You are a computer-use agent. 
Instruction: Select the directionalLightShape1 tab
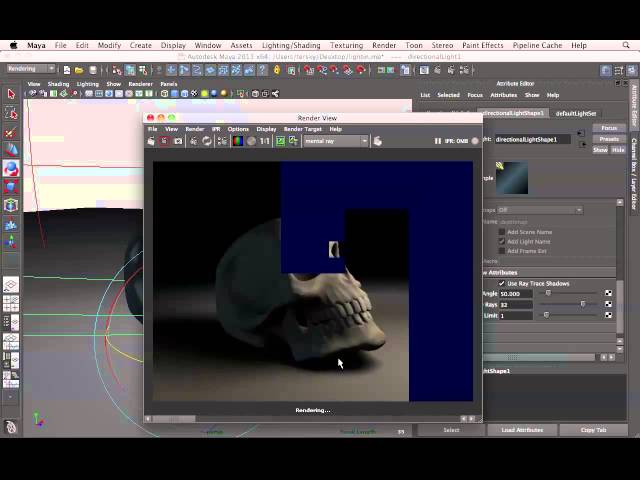click(x=513, y=113)
